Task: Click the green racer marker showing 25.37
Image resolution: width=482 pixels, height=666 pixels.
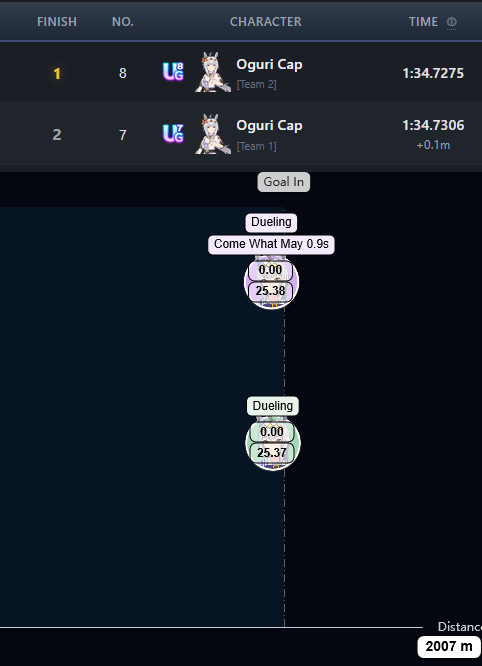Action: [x=273, y=443]
